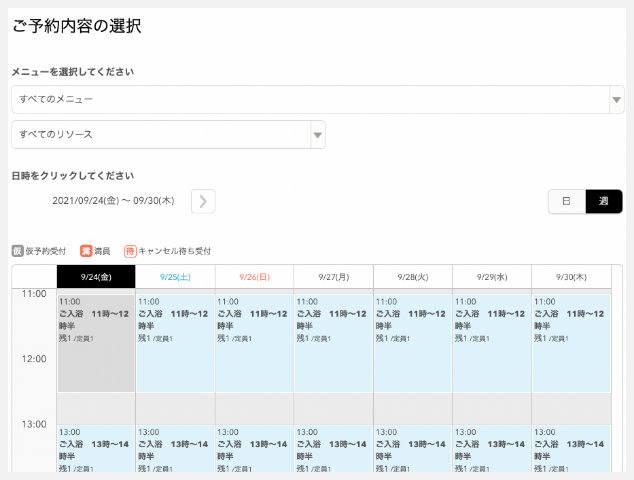Switch to 日 (day) view

click(566, 201)
